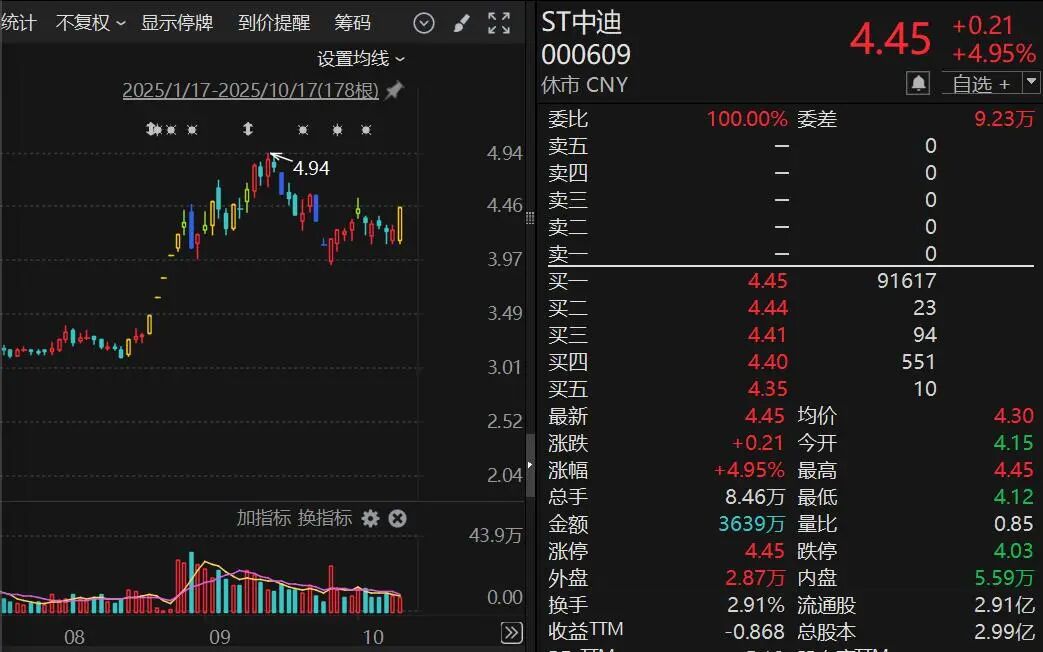Viewport: 1043px width, 652px height.
Task: Click the large latest price 4.45
Action: (891, 39)
